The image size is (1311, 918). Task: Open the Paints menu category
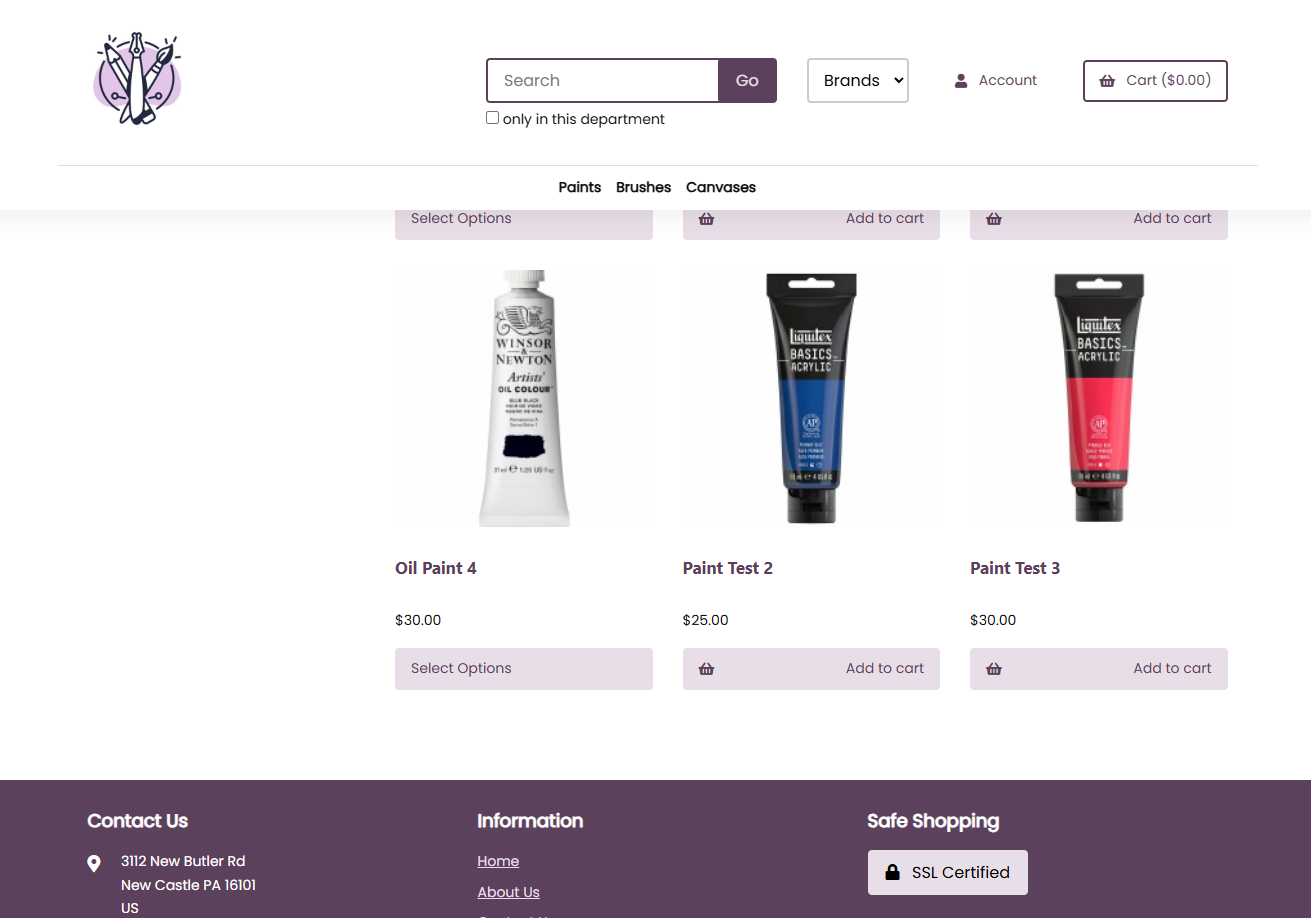coord(580,187)
